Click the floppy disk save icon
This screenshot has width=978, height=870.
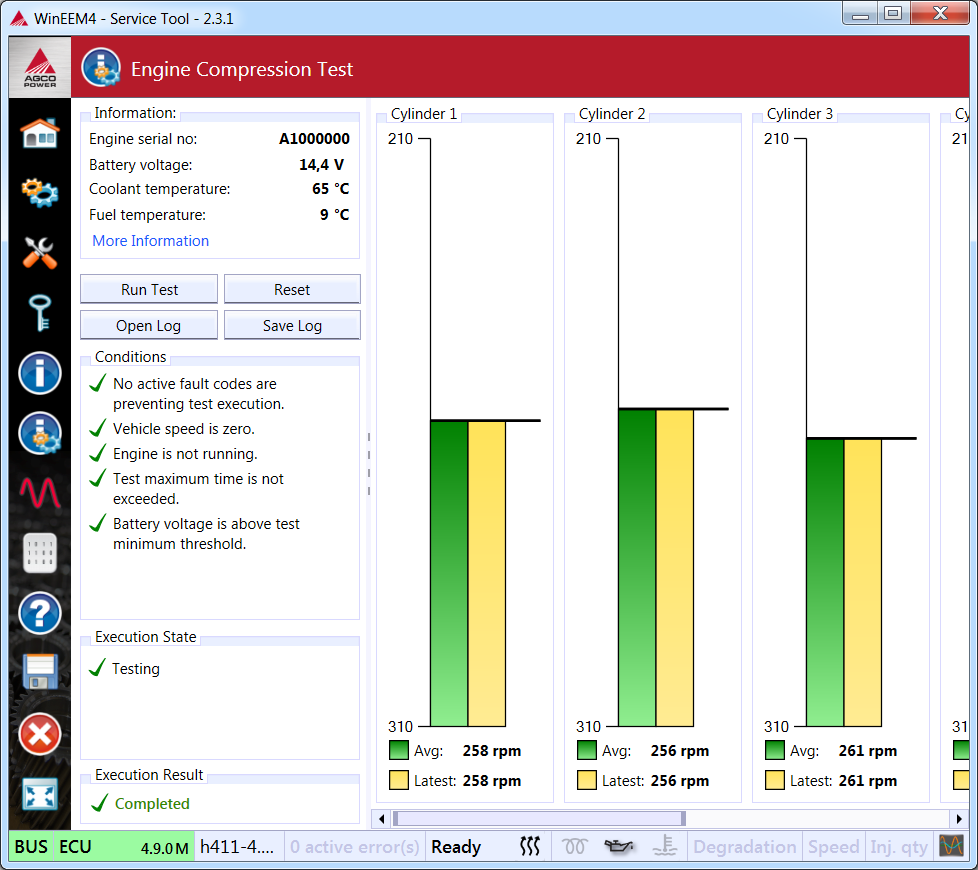40,673
